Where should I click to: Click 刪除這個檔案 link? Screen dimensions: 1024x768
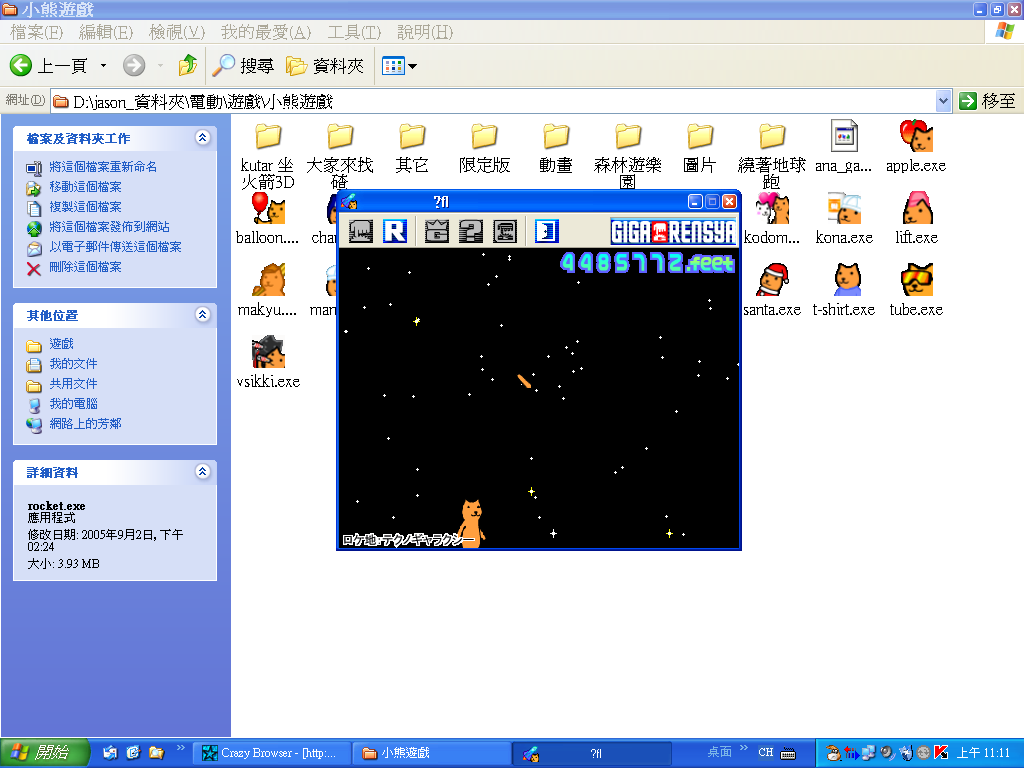point(86,267)
